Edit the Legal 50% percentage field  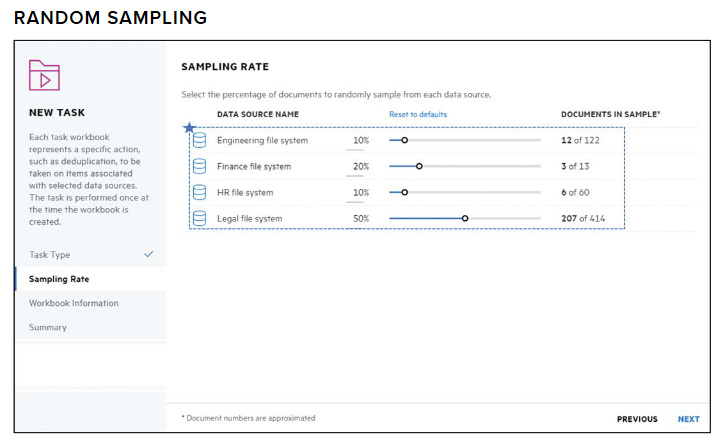pyautogui.click(x=360, y=219)
